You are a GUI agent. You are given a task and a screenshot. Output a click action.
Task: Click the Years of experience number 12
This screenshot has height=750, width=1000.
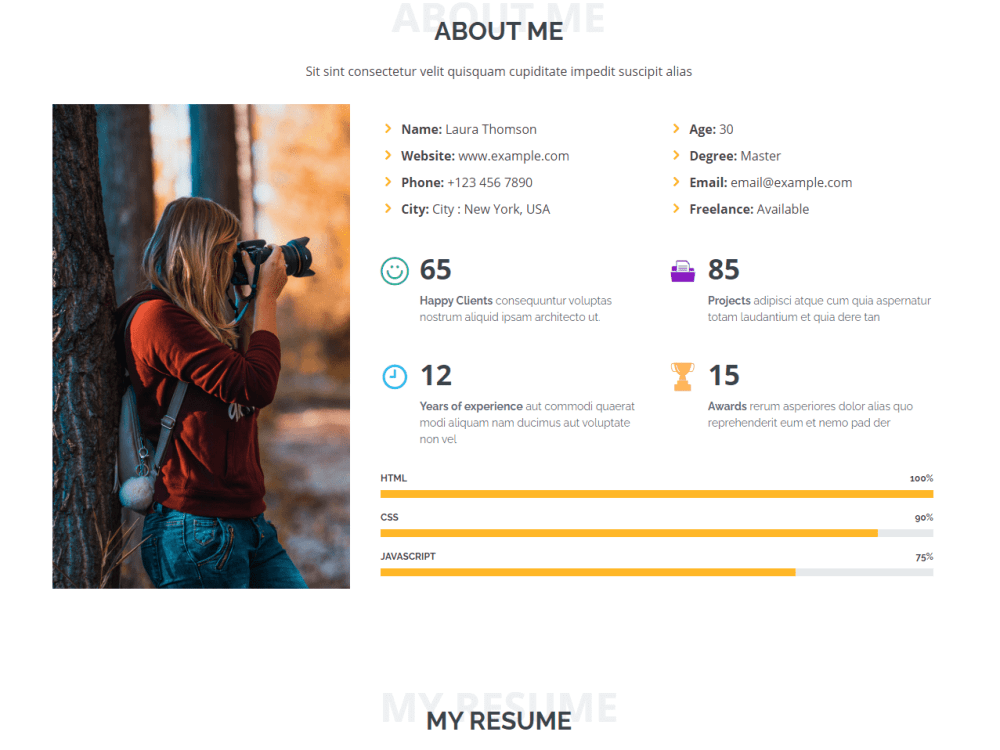pyautogui.click(x=436, y=376)
